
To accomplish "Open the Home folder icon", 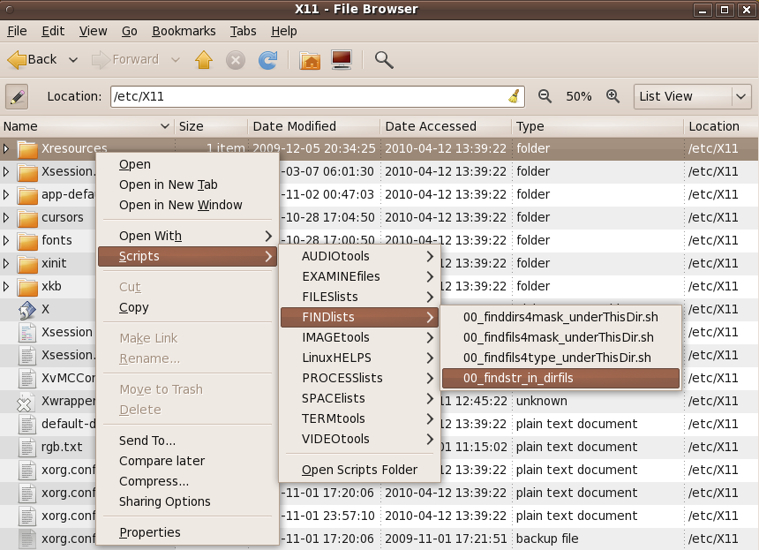I will (310, 60).
